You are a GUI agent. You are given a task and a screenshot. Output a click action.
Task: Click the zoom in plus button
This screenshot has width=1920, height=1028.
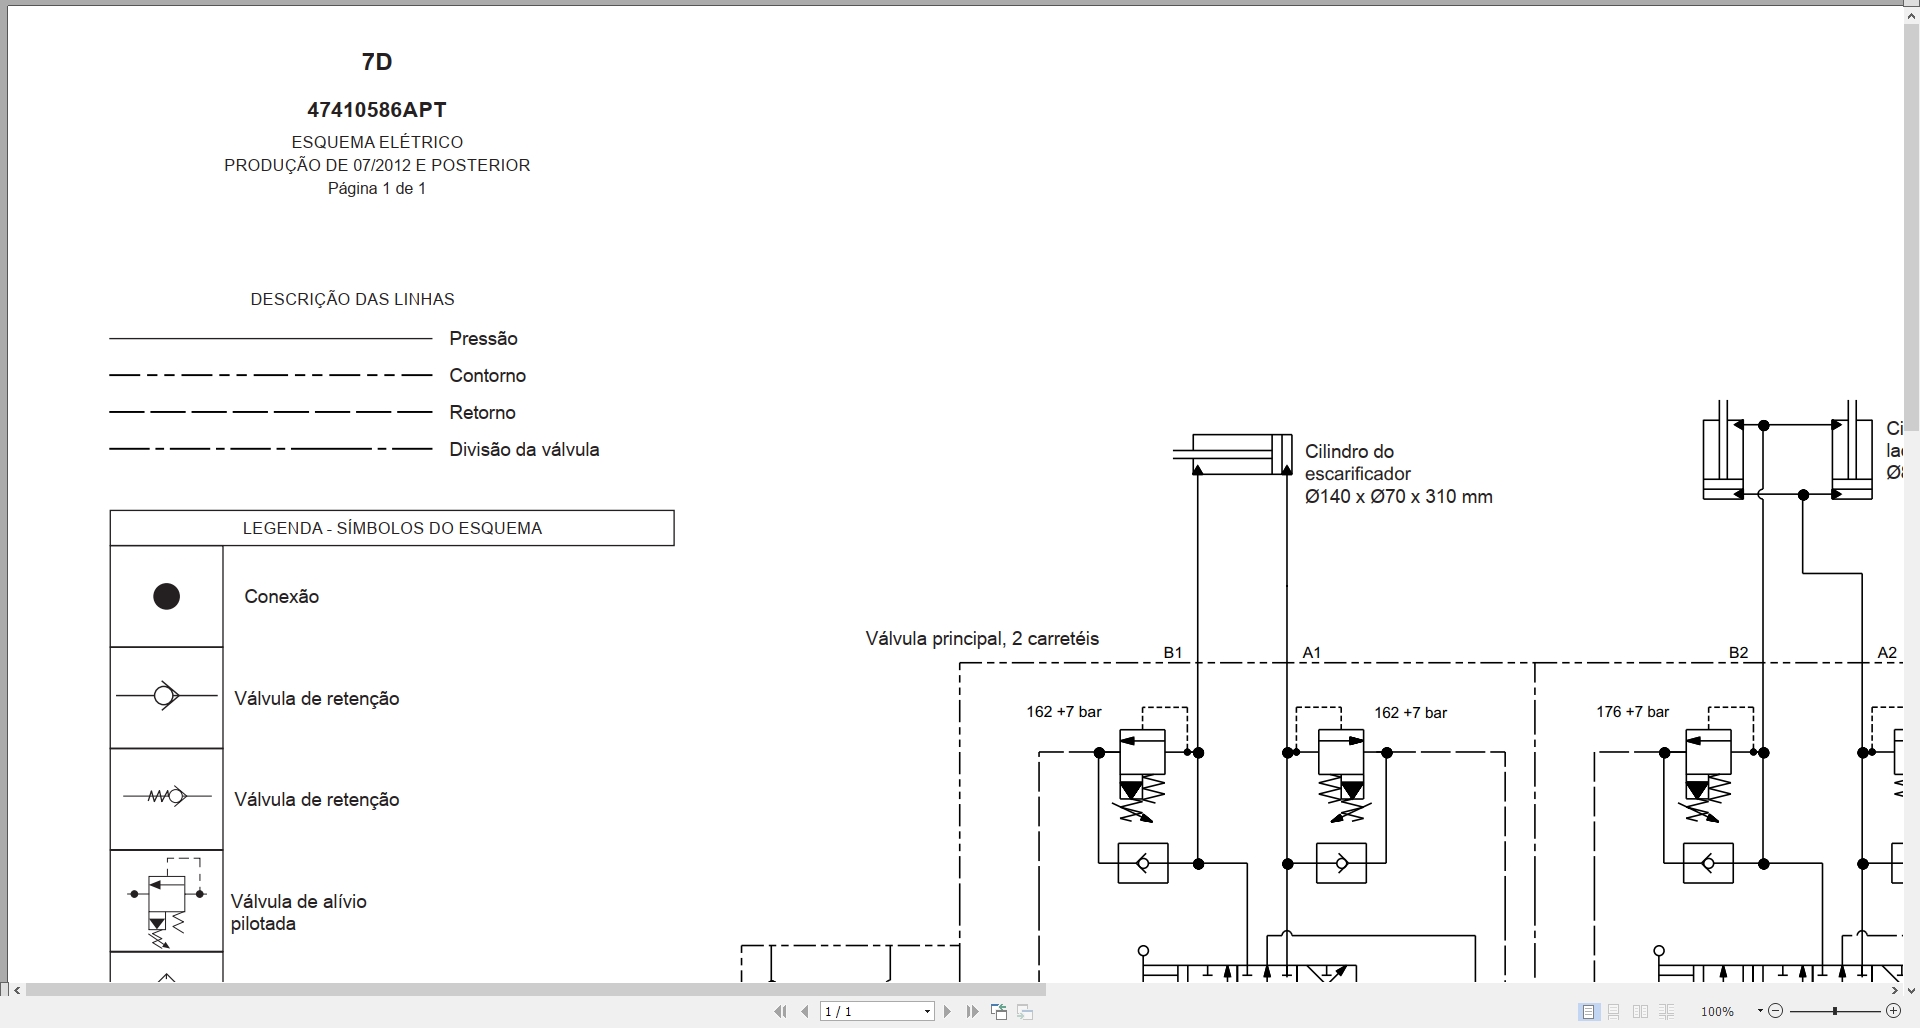[x=1893, y=1012]
